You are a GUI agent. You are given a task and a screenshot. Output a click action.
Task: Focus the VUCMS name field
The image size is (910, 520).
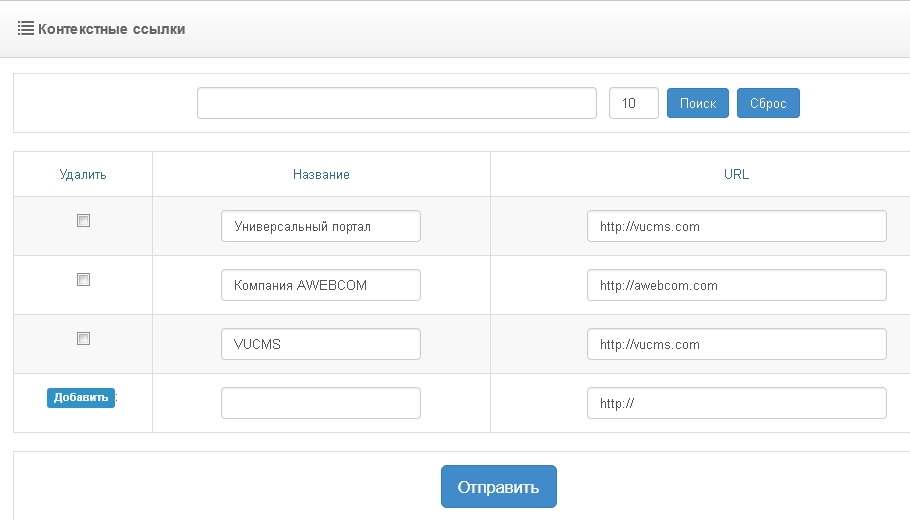320,344
